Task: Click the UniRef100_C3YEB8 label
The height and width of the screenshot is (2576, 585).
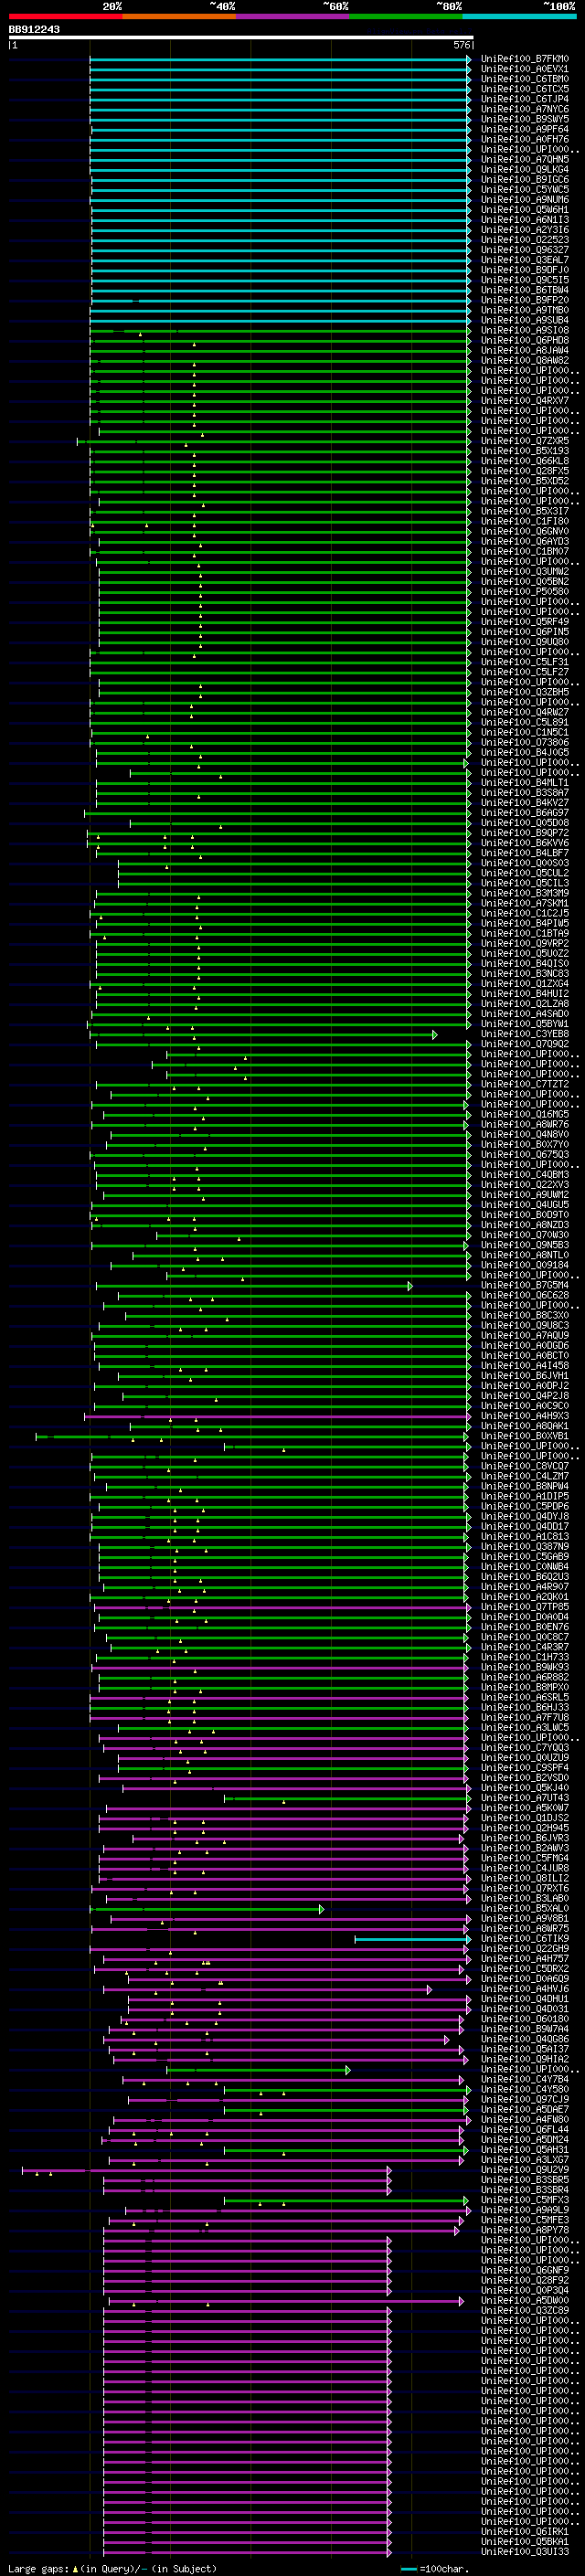Action: (525, 1034)
